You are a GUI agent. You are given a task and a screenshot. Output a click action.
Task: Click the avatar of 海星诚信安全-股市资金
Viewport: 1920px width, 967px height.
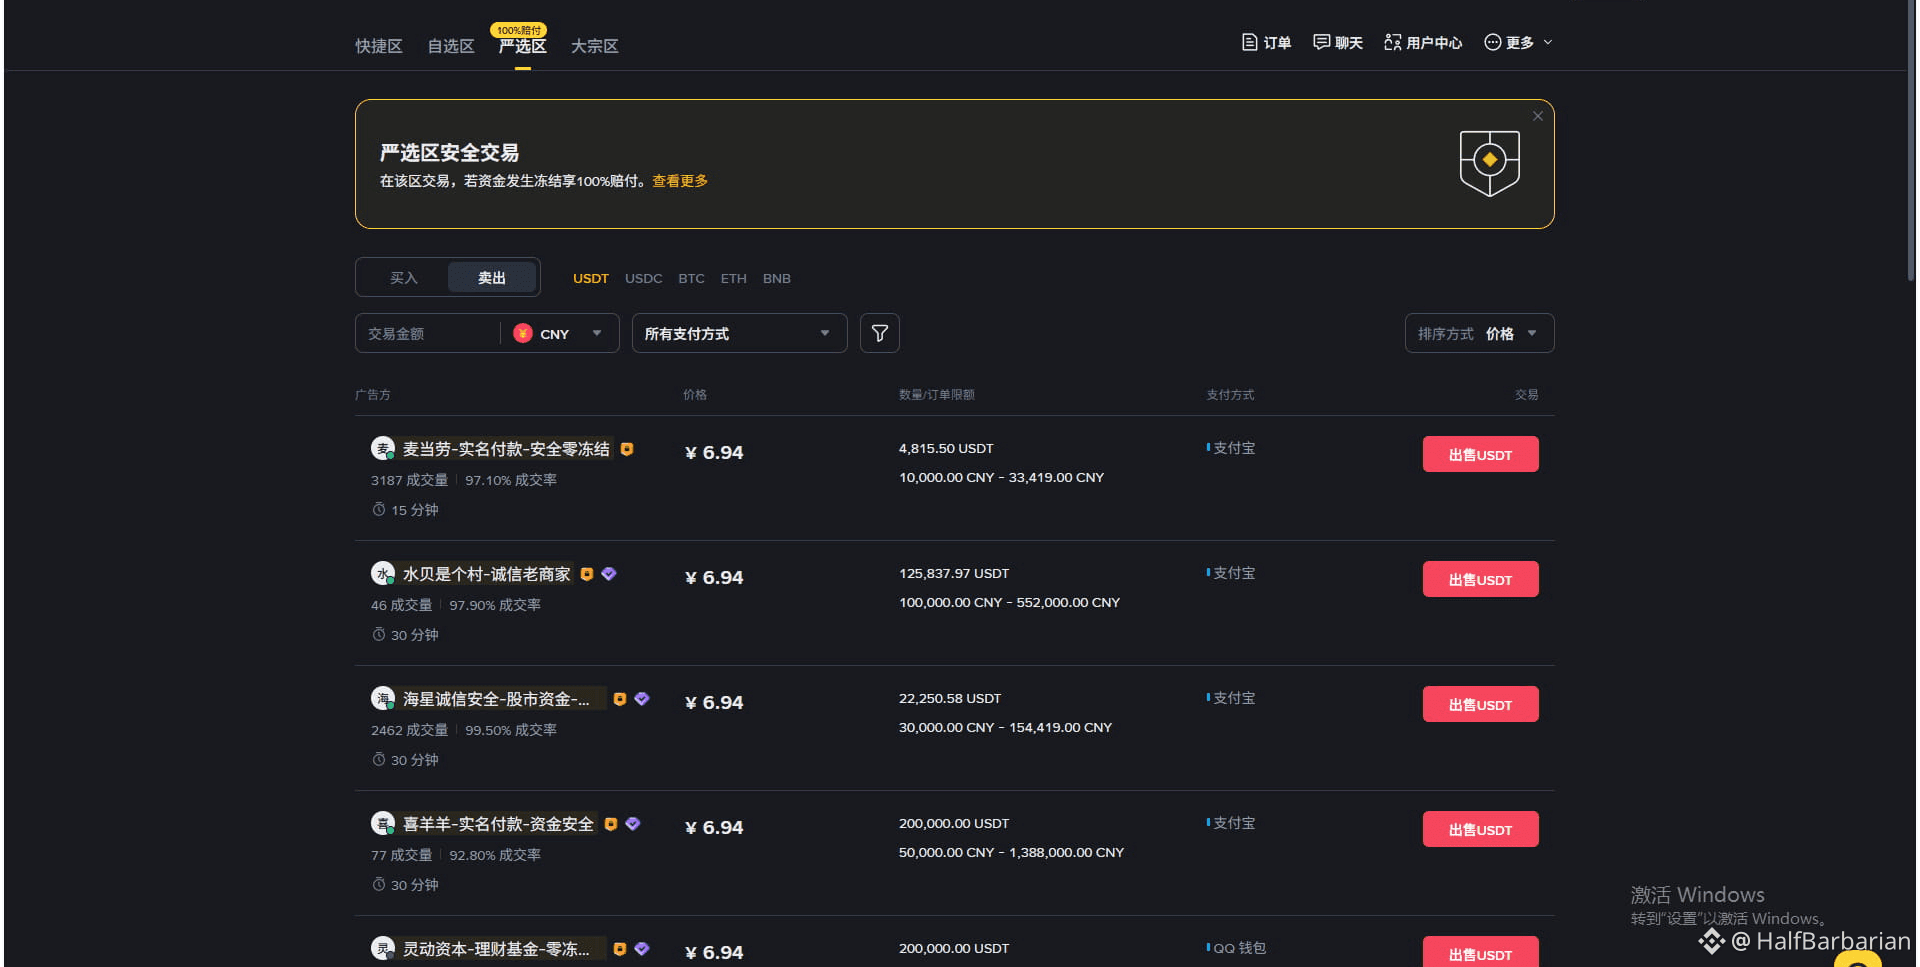click(x=383, y=699)
